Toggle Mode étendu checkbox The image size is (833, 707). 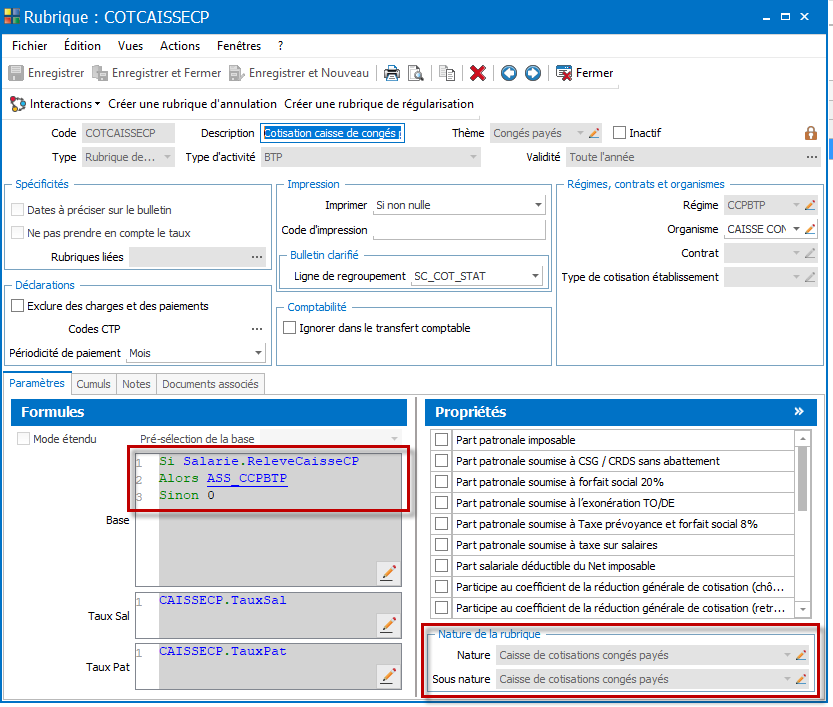(23, 439)
